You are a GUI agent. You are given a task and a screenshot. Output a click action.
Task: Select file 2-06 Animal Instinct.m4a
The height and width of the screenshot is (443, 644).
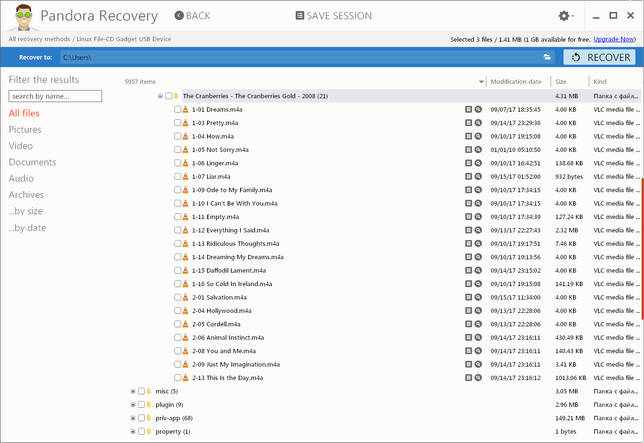[228, 337]
